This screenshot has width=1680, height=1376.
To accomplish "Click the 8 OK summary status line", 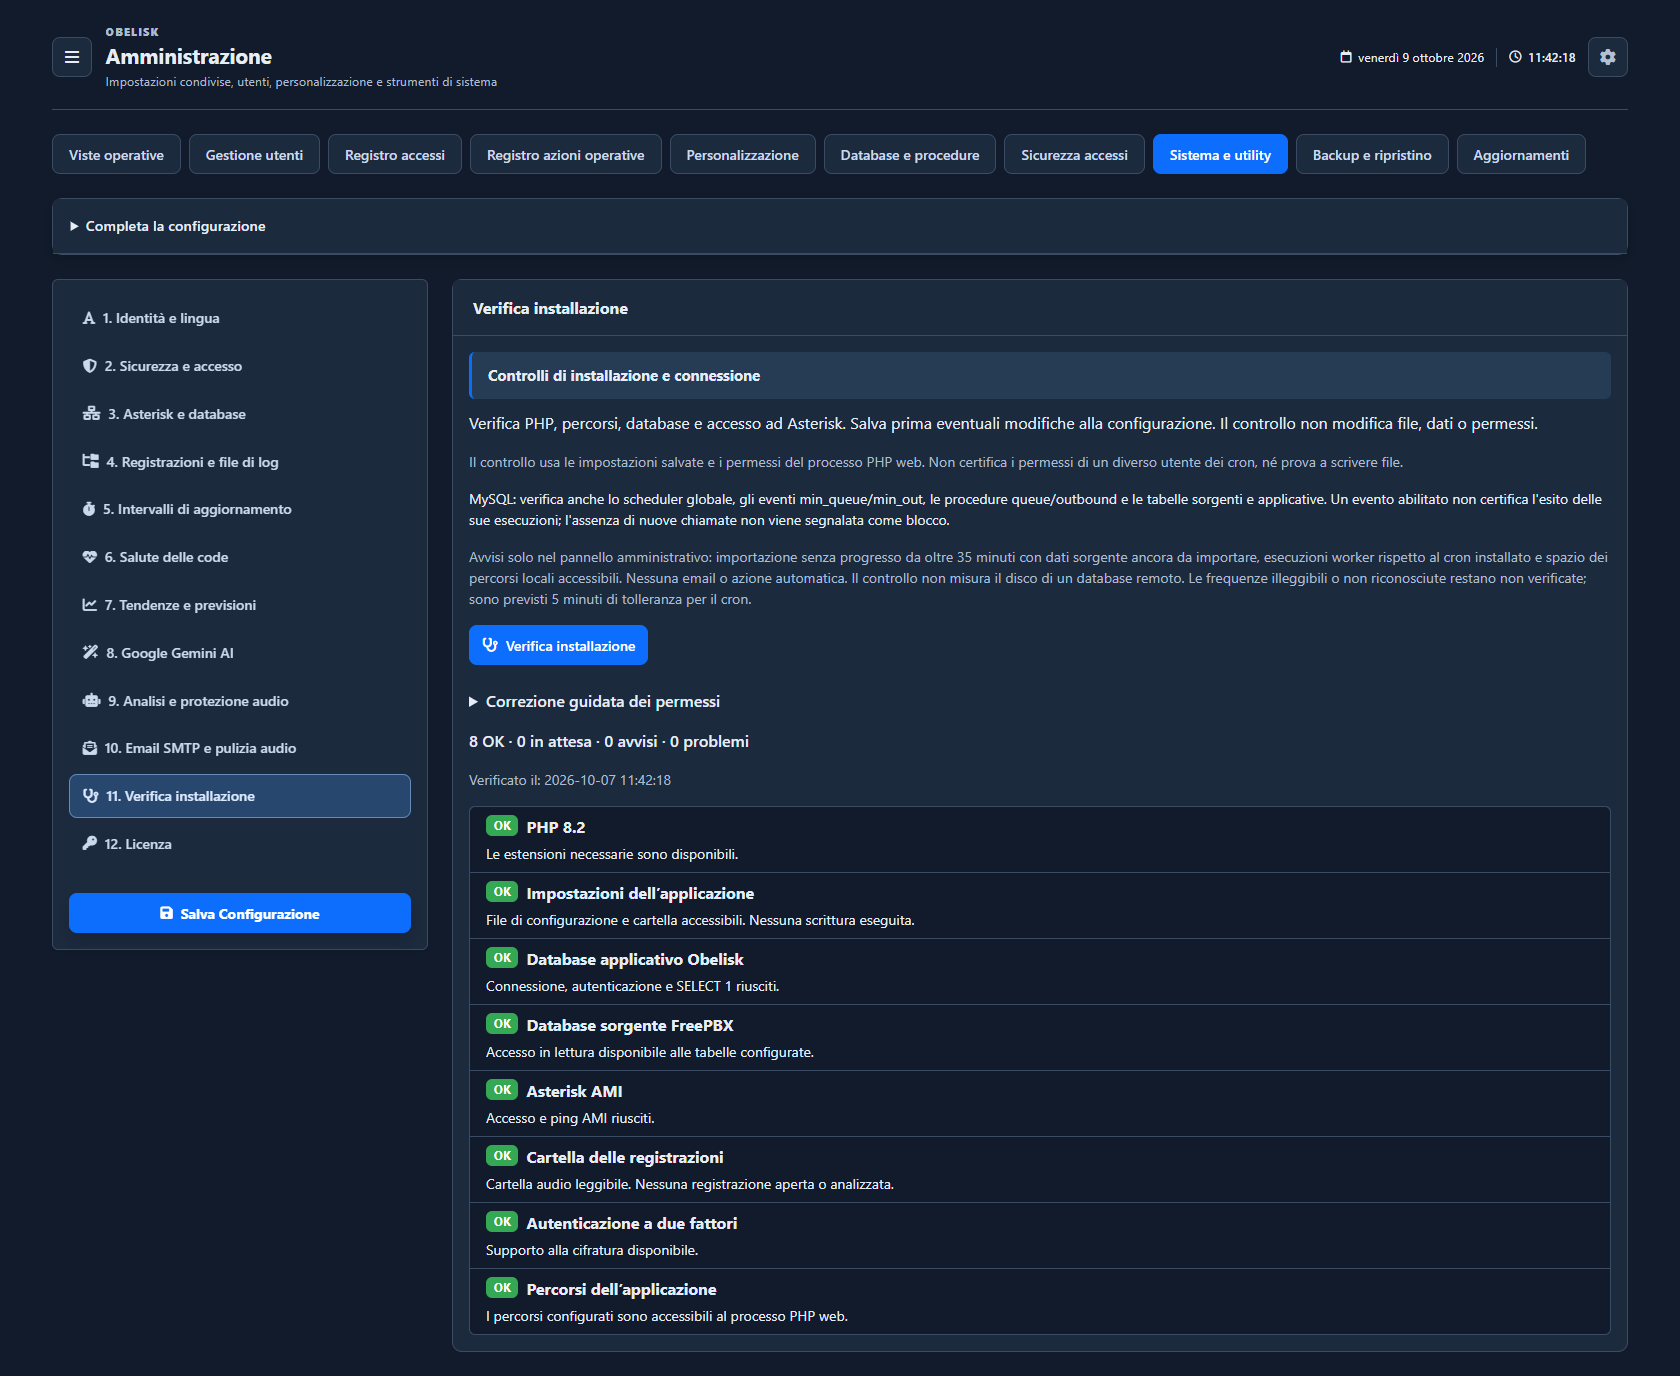I will 609,742.
